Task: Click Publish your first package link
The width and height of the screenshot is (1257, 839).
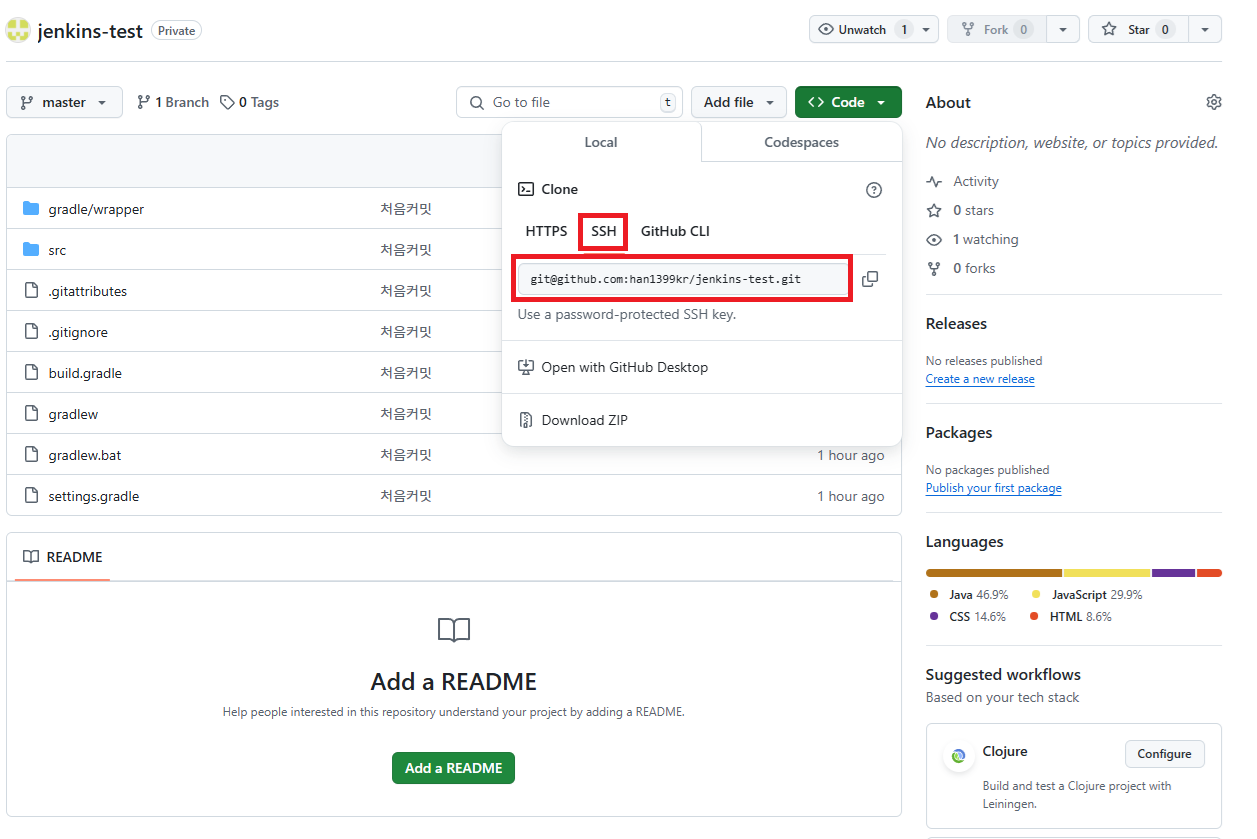Action: 994,488
